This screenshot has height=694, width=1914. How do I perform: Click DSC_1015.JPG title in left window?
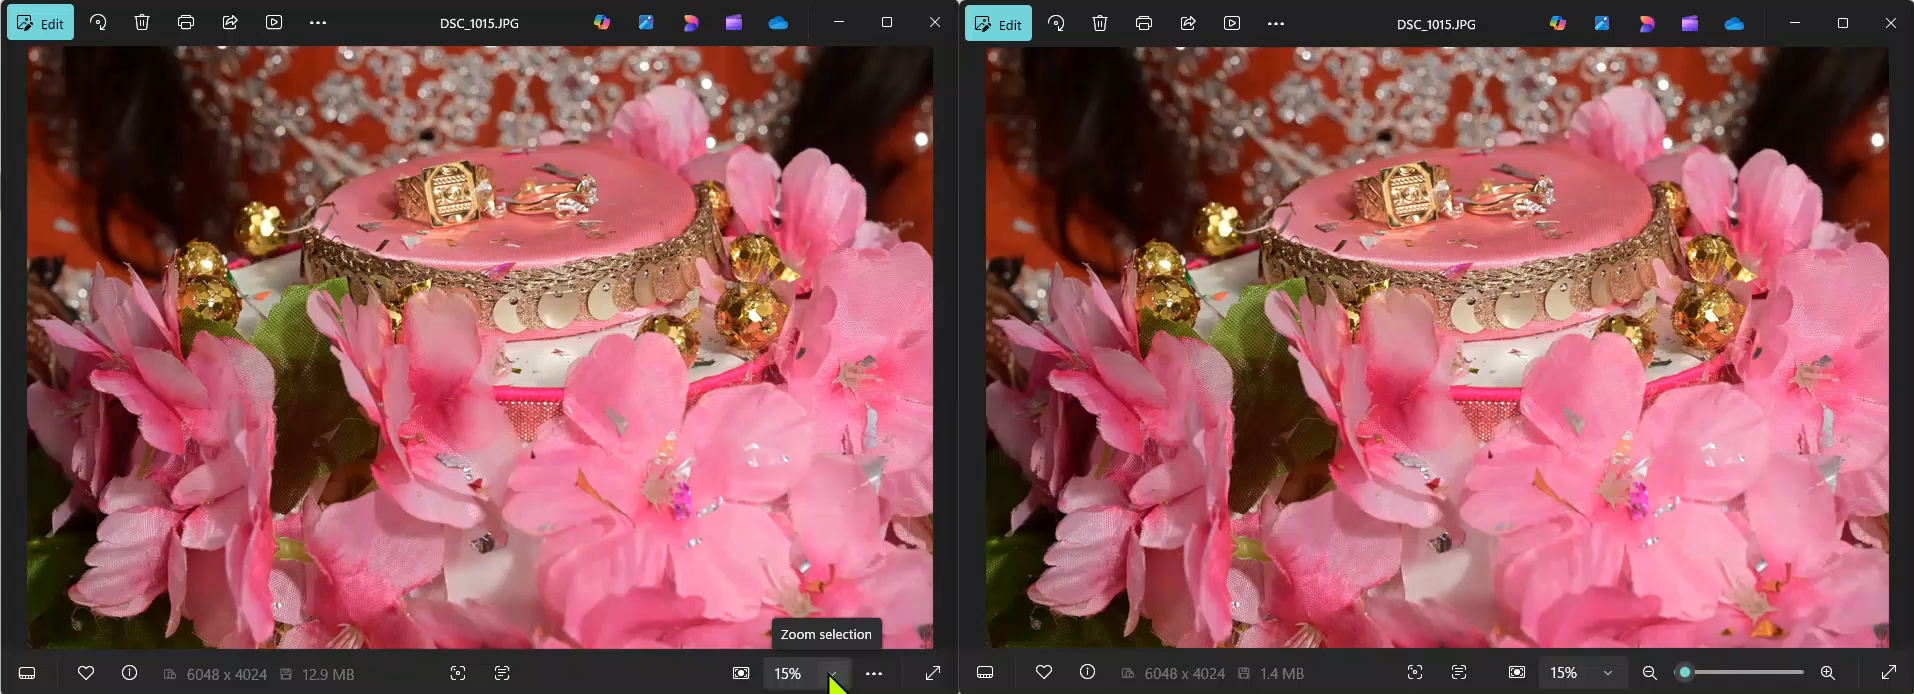(479, 23)
